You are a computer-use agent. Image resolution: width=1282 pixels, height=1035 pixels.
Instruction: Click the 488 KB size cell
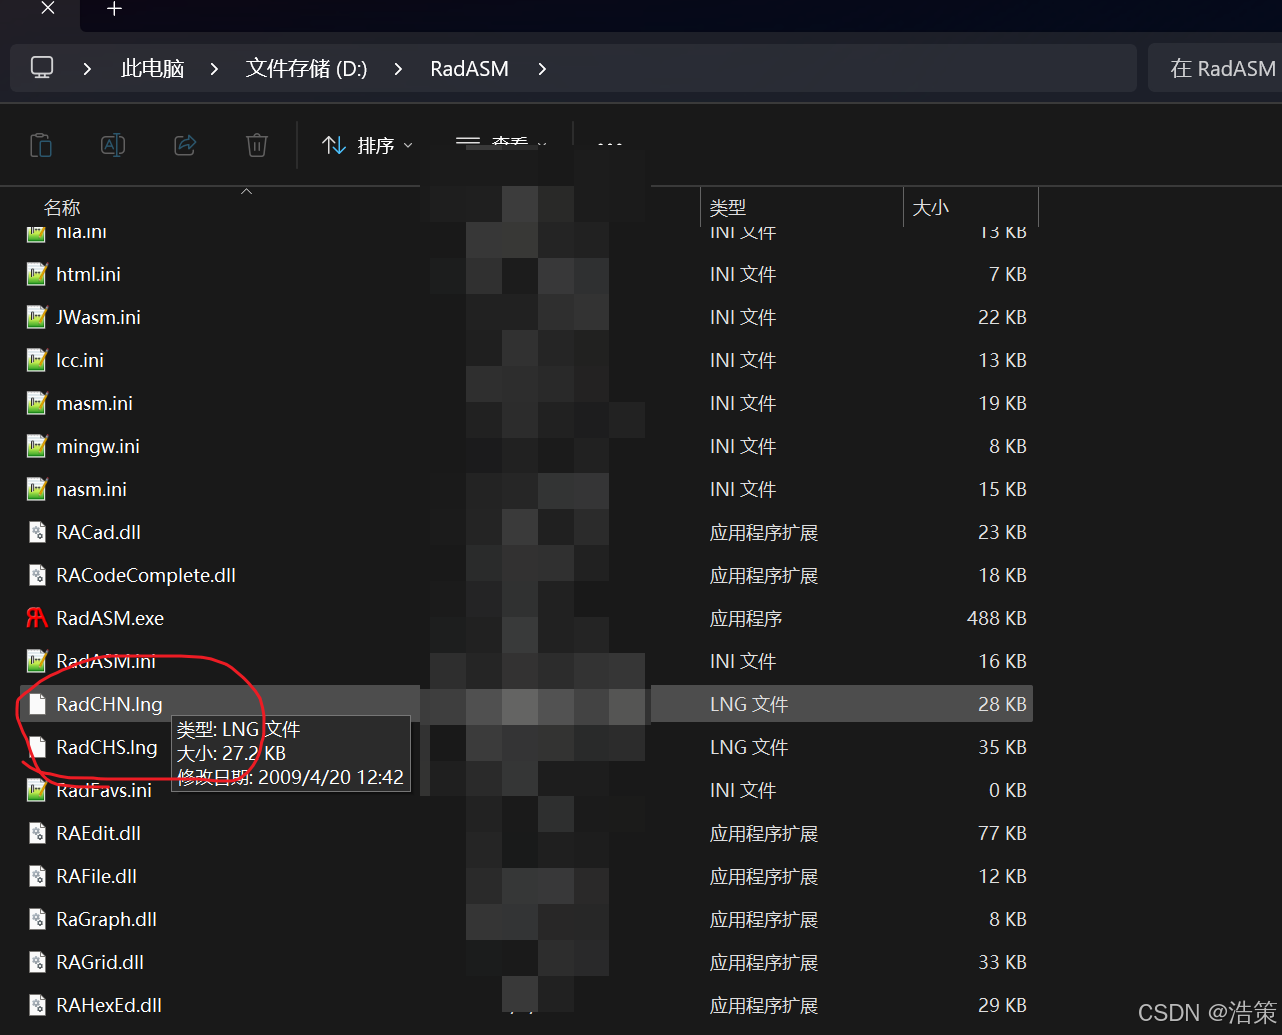(997, 618)
